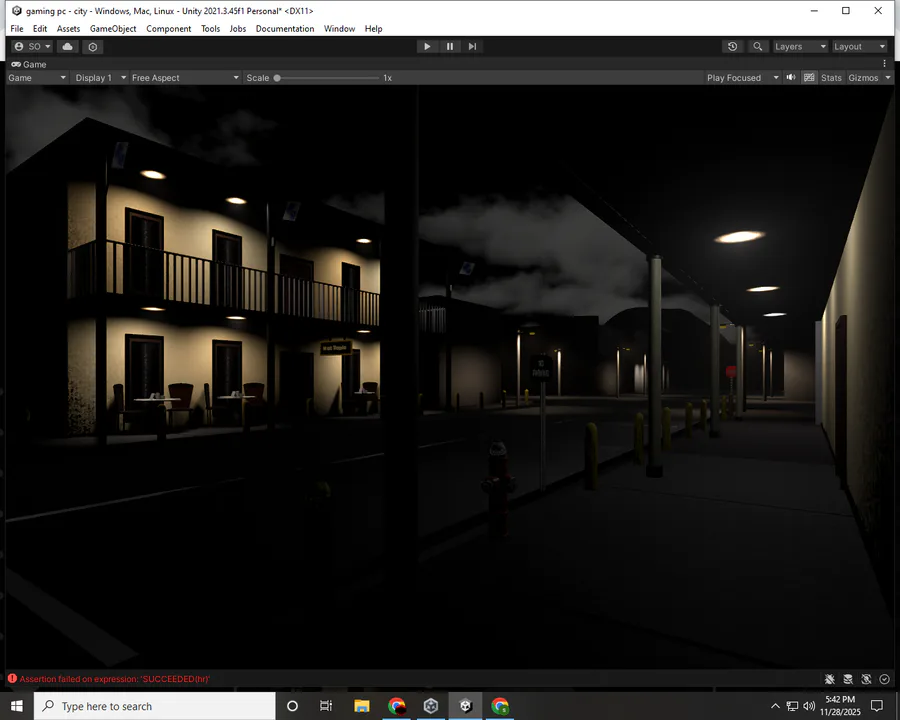Open the Free Aspect dropdown

[185, 78]
